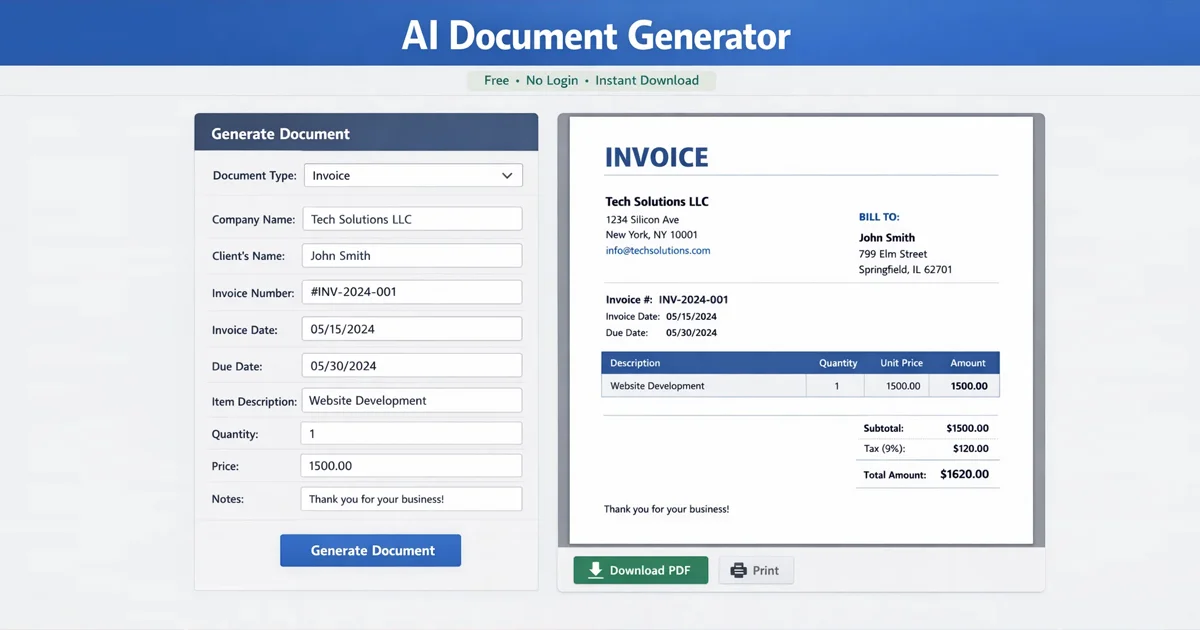Click the Print button

tap(756, 570)
